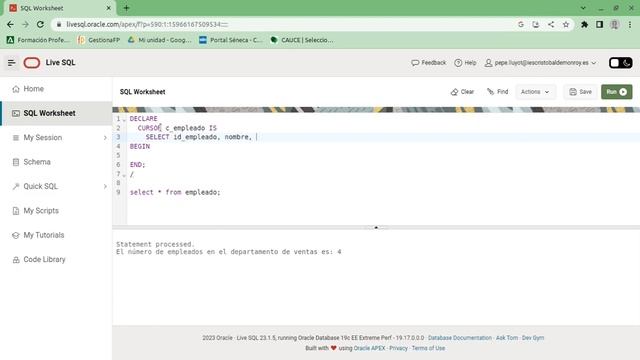Open Chrome three-dot menu

[630, 24]
